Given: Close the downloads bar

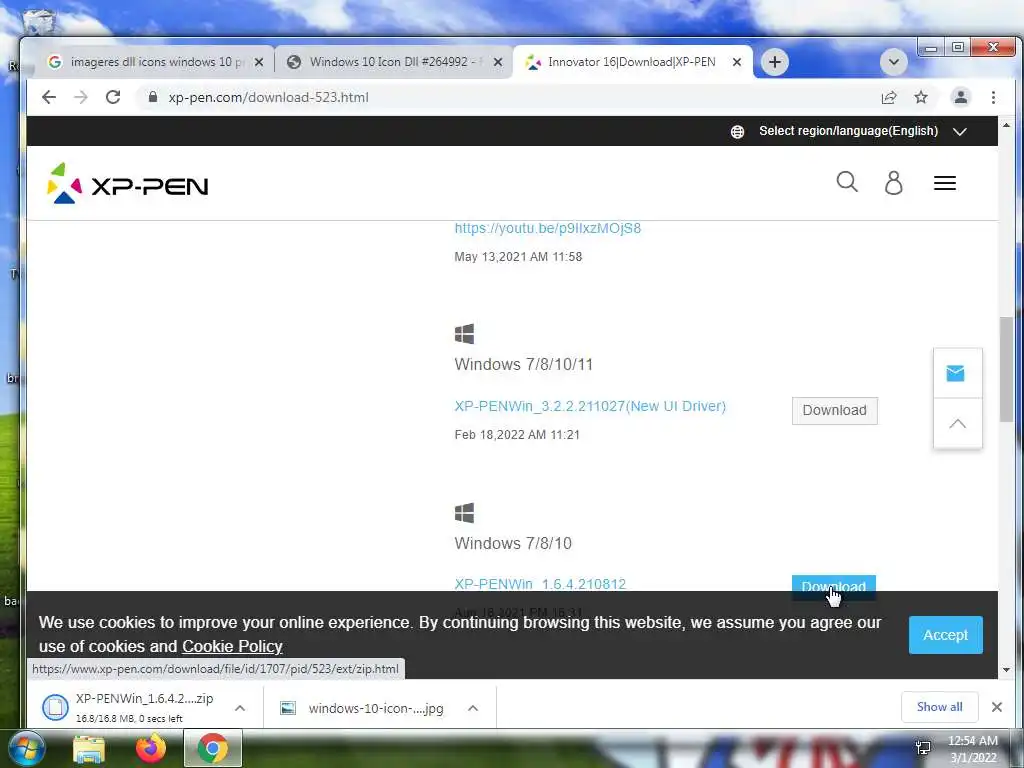Looking at the screenshot, I should (x=997, y=707).
